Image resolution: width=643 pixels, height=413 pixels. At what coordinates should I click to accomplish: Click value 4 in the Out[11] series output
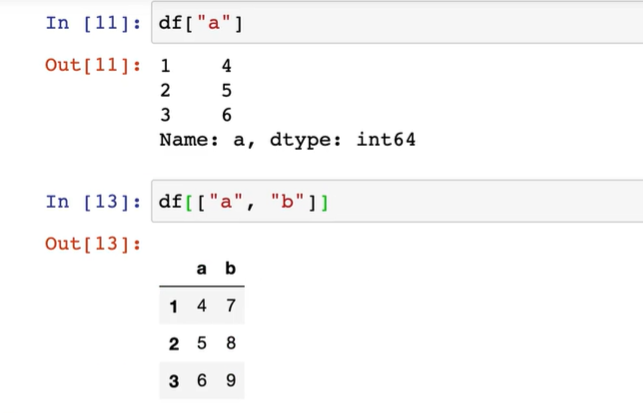(227, 66)
